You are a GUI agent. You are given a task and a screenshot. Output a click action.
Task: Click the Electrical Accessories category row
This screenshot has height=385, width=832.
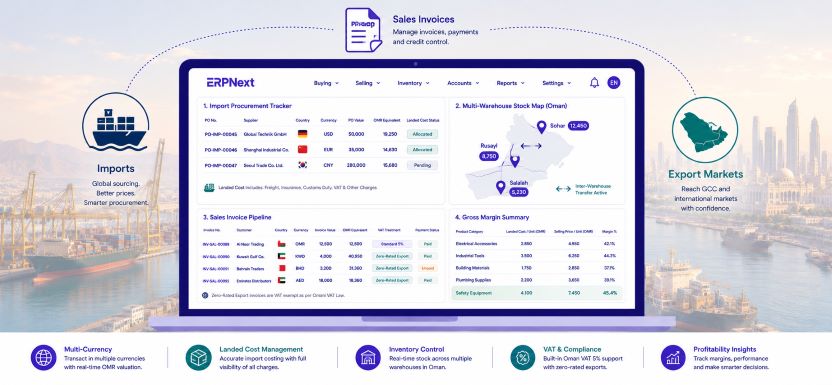(536, 243)
